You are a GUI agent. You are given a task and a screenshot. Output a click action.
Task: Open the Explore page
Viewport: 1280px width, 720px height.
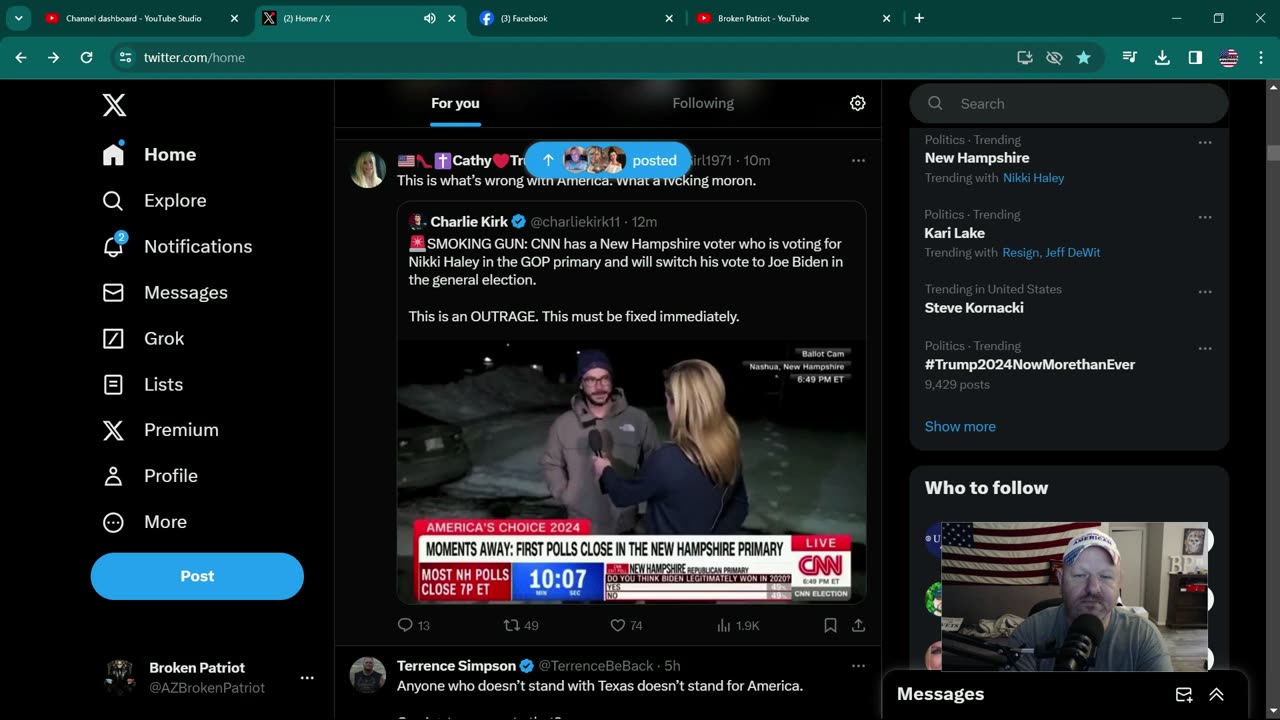point(155,200)
